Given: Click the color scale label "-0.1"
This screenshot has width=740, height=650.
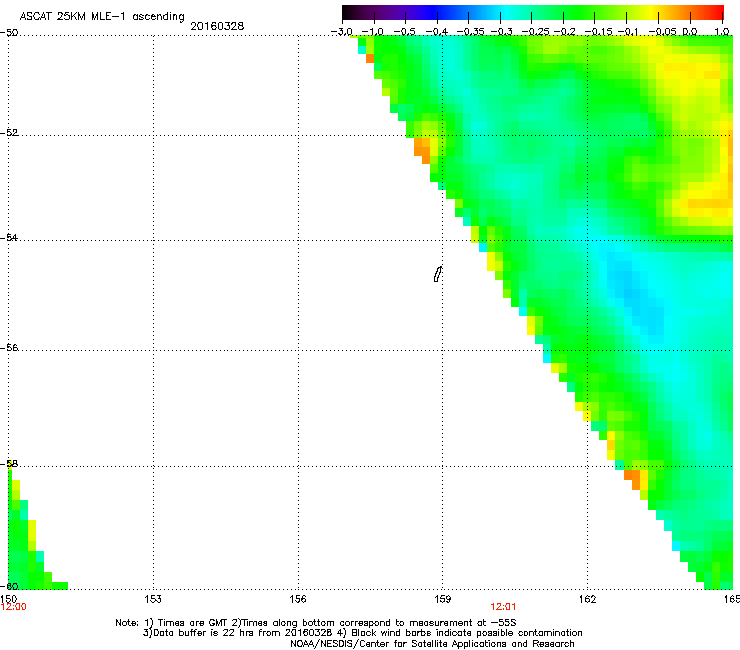Looking at the screenshot, I should pos(628,32).
